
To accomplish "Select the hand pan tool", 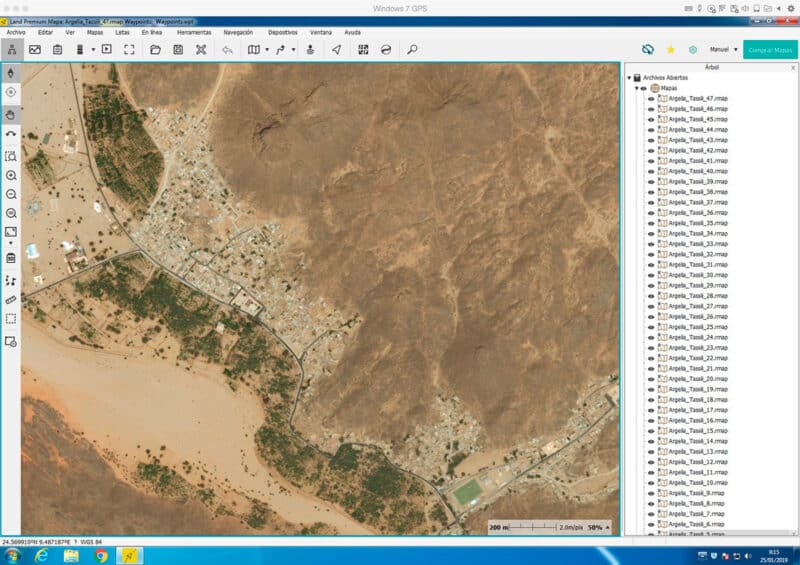I will click(x=11, y=115).
